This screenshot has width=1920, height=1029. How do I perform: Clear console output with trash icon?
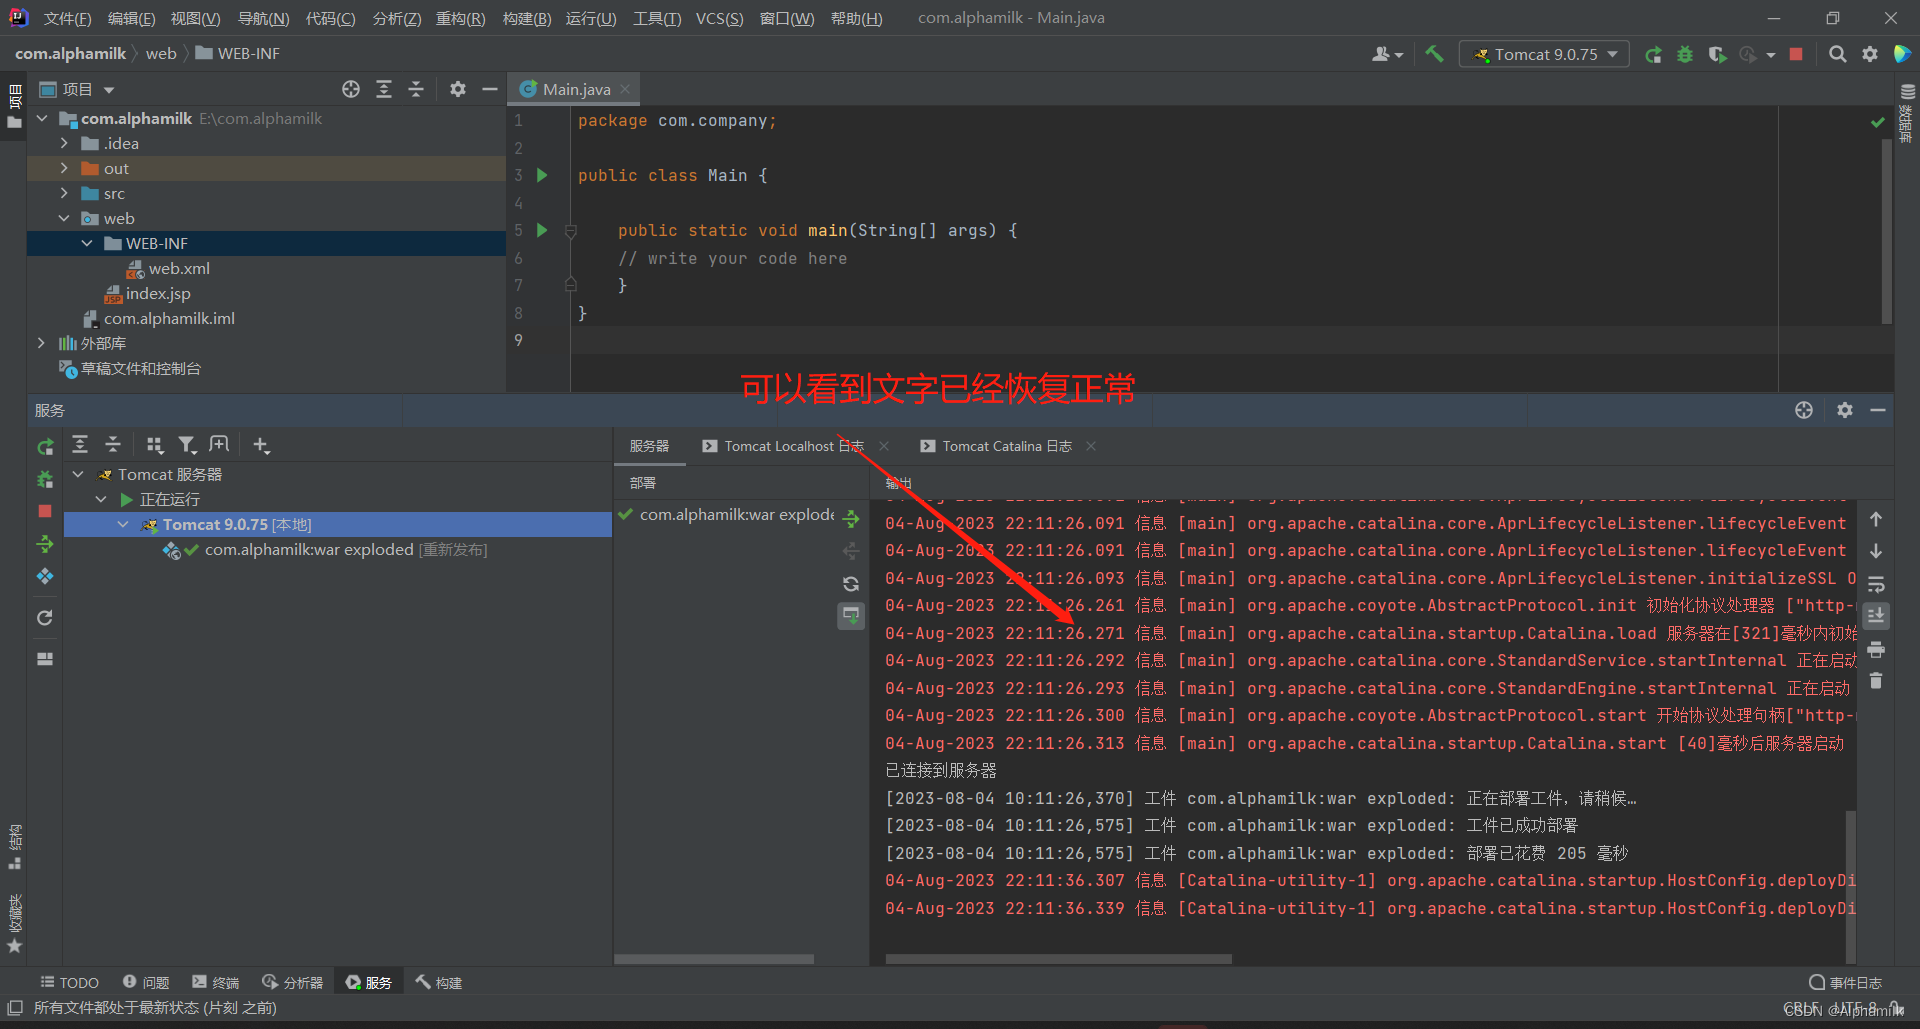pyautogui.click(x=1876, y=681)
